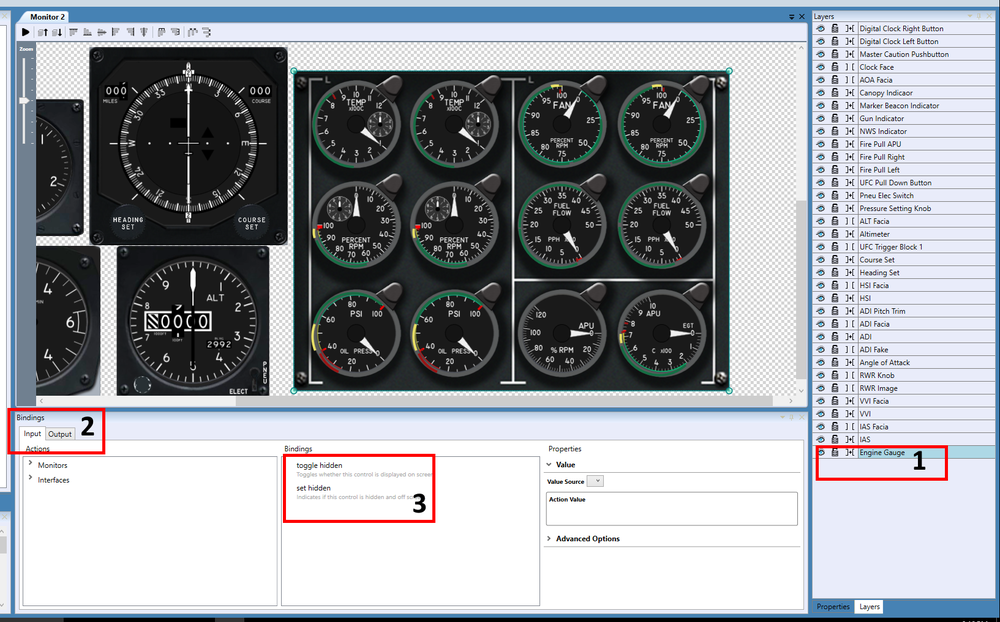Screen dimensions: 1000x622
Task: Click the preview play button in toolbar
Action: [26, 32]
